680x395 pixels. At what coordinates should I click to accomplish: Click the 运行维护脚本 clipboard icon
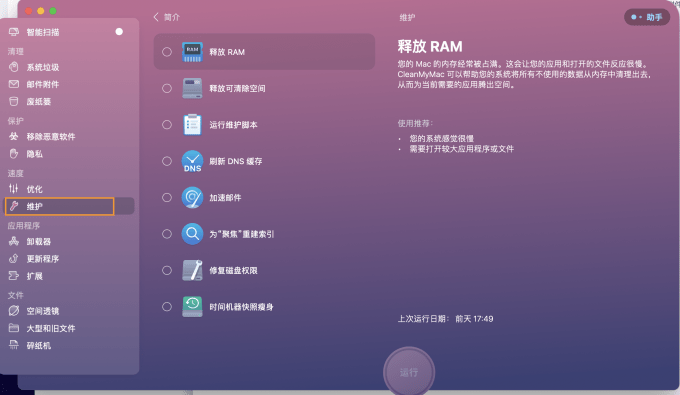pyautogui.click(x=192, y=124)
